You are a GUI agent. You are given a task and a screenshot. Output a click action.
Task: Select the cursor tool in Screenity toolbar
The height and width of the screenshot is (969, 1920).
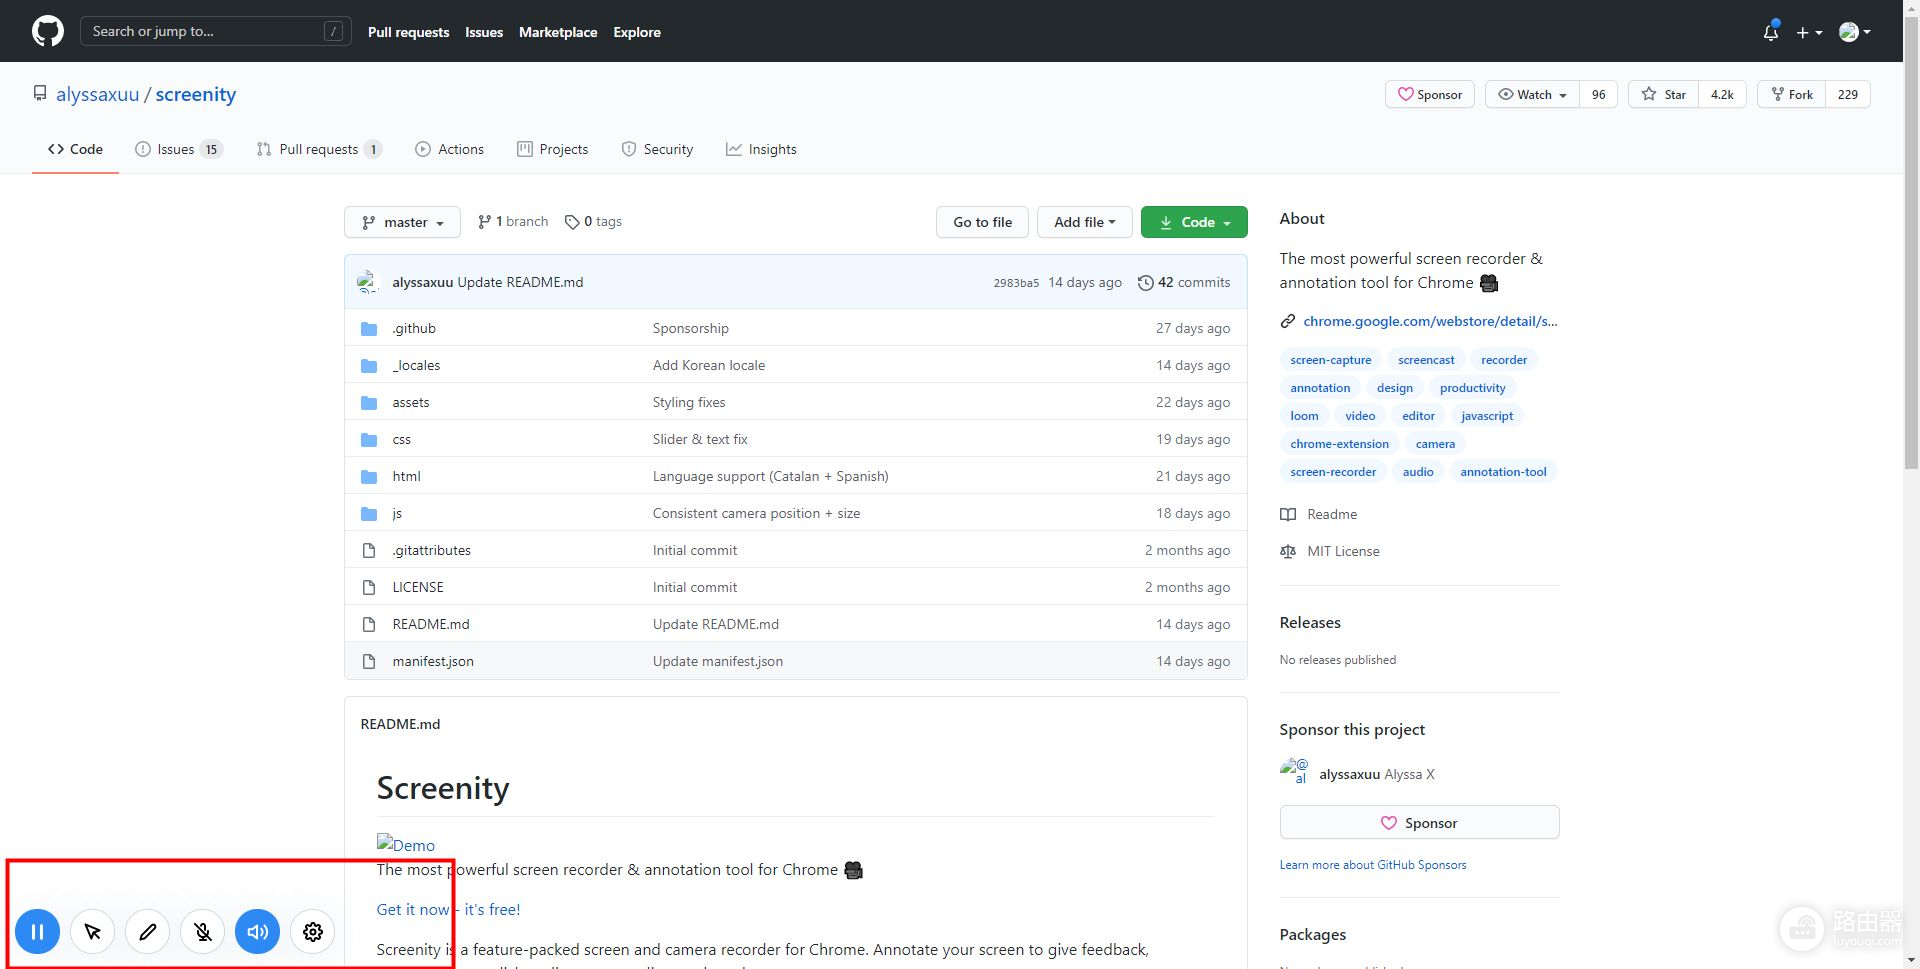93,932
